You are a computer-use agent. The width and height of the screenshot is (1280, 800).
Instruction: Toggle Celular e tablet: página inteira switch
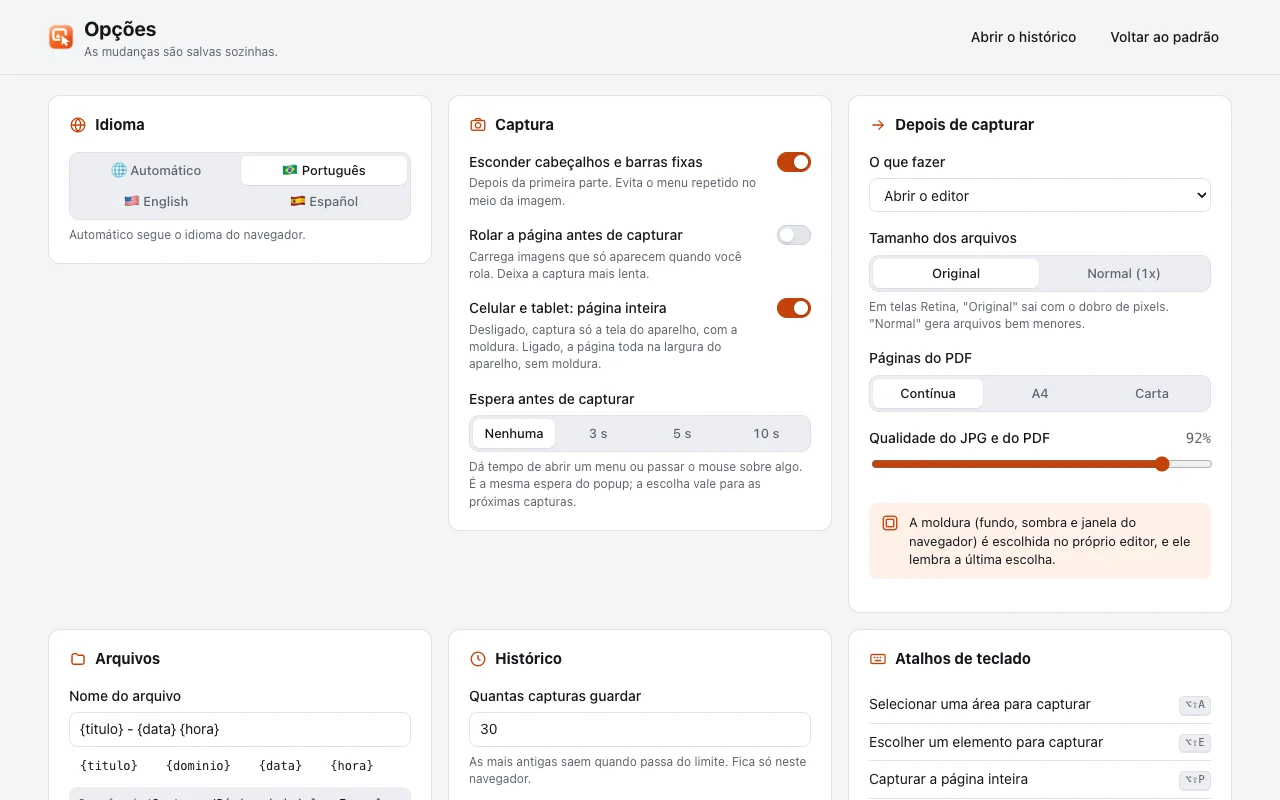794,308
